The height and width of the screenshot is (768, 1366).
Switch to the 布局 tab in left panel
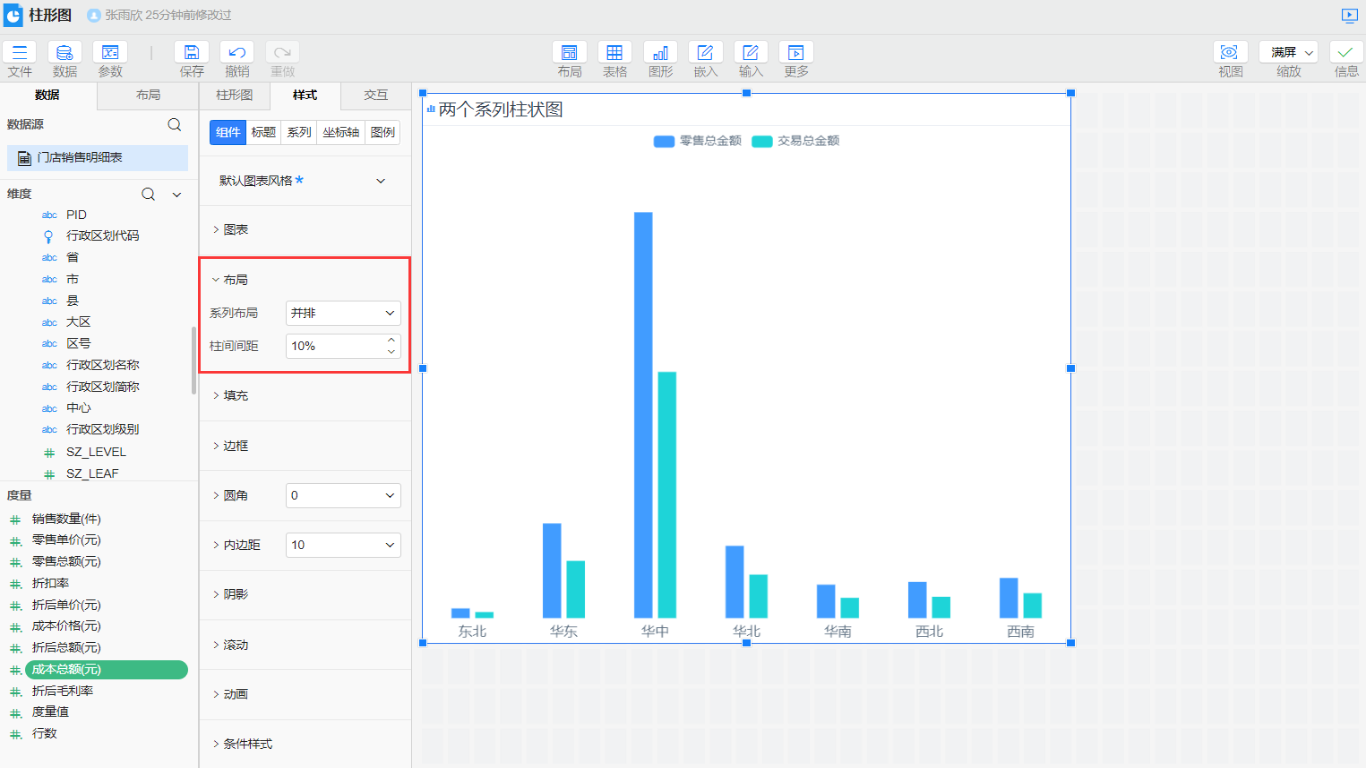pos(147,95)
